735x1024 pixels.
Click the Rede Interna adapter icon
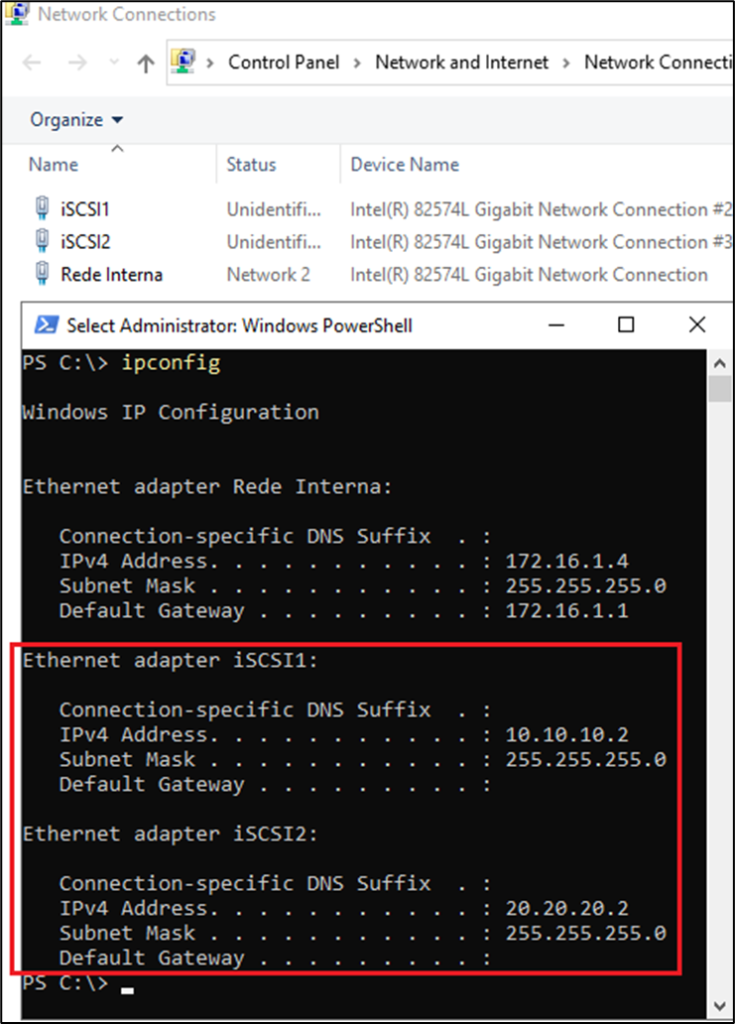[42, 274]
